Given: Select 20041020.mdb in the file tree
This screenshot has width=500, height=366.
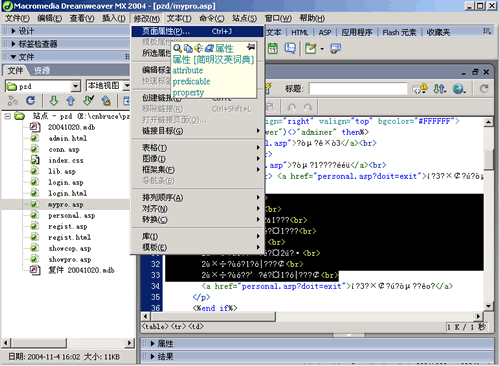Looking at the screenshot, I should click(x=71, y=127).
